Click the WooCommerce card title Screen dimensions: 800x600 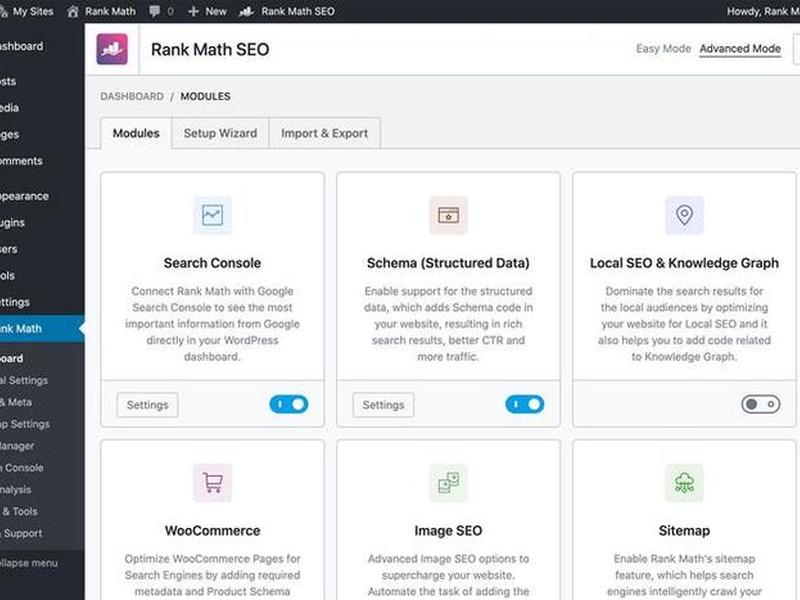(x=212, y=531)
